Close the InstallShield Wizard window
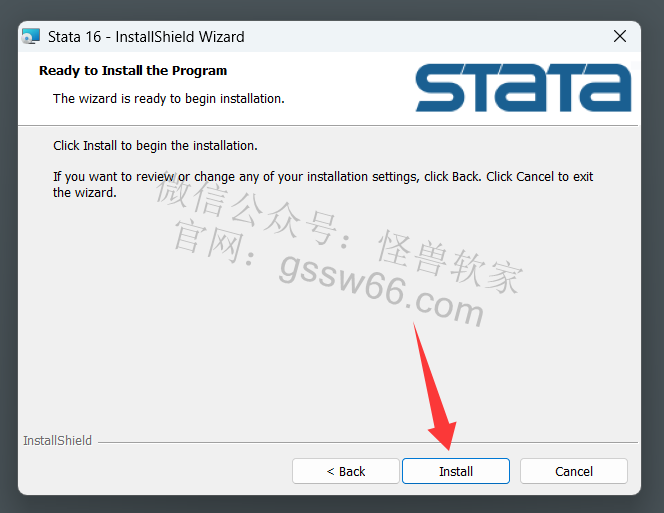Image resolution: width=664 pixels, height=513 pixels. [x=620, y=36]
